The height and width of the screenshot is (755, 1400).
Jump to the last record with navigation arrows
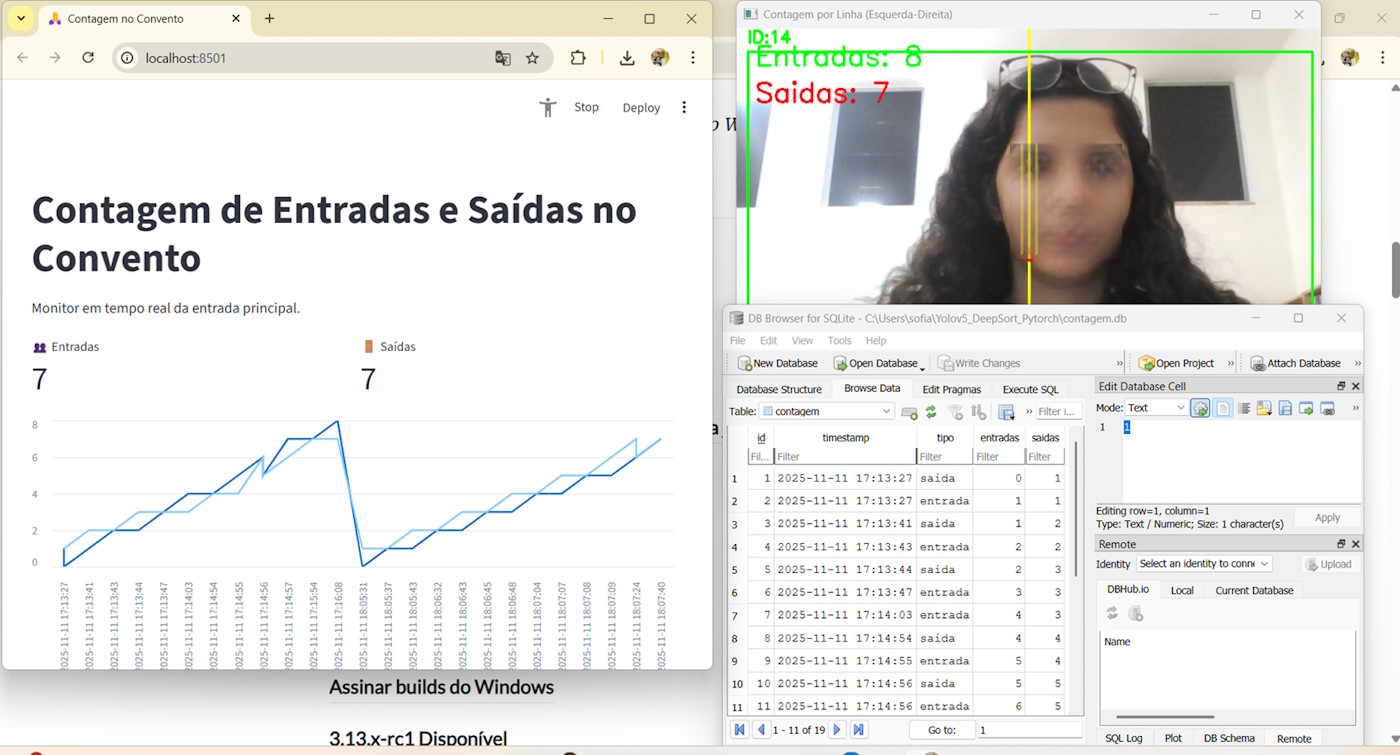tap(858, 729)
